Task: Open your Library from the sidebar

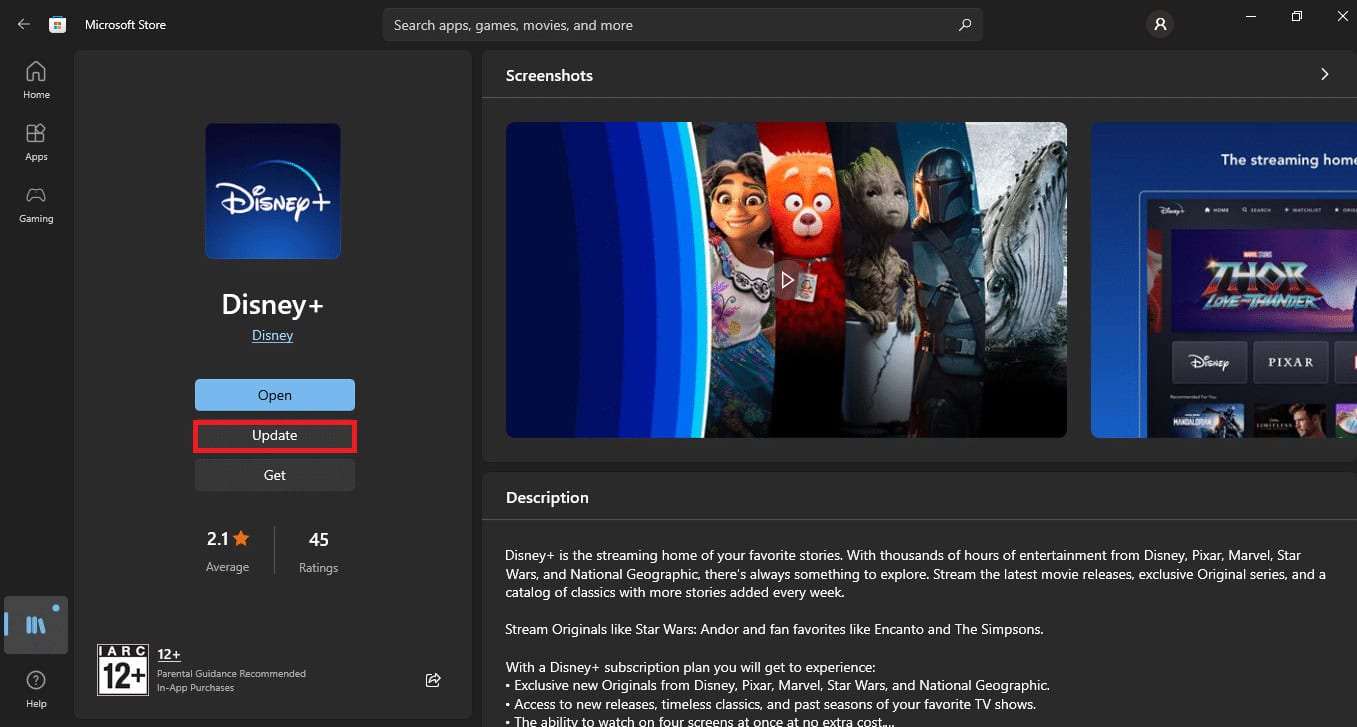Action: [36, 625]
